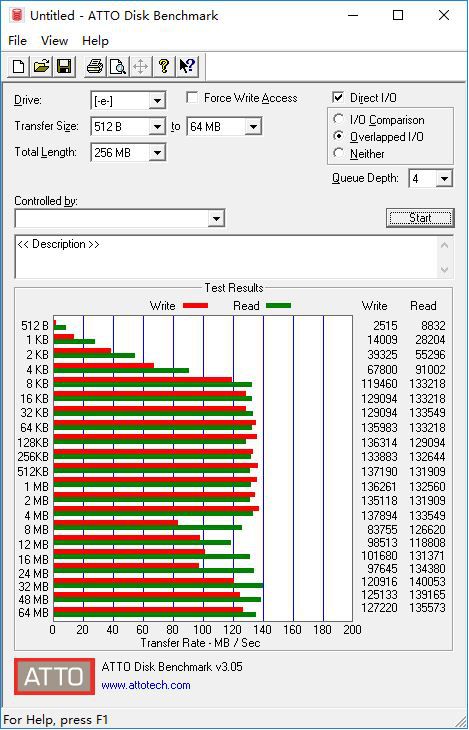Screen dimensions: 469x730
Task: Enable Force Write Access checkbox
Action: pyautogui.click(x=192, y=98)
